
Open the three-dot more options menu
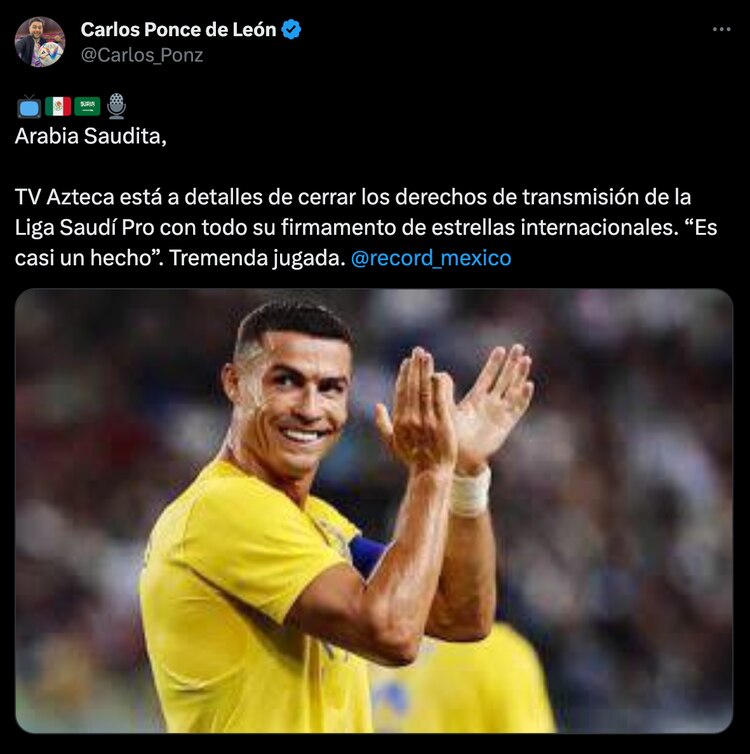pyautogui.click(x=722, y=29)
